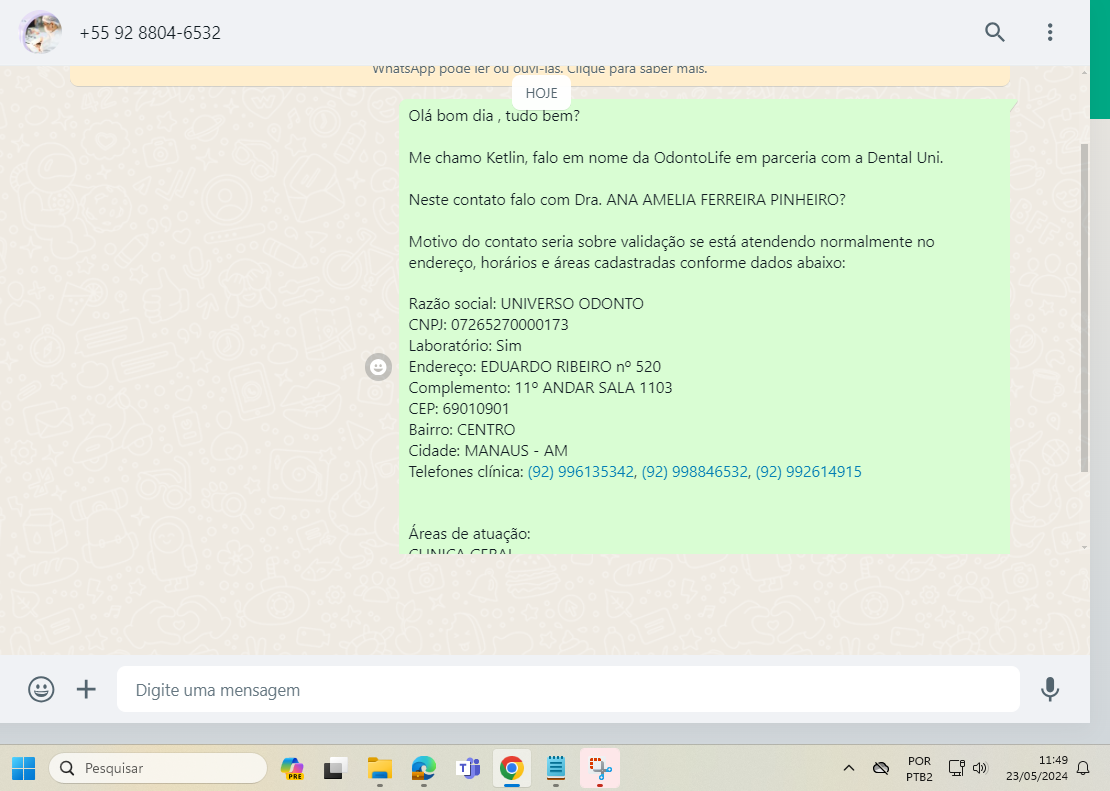Click the cloud sync status tray icon
The height and width of the screenshot is (791, 1110).
[x=881, y=768]
